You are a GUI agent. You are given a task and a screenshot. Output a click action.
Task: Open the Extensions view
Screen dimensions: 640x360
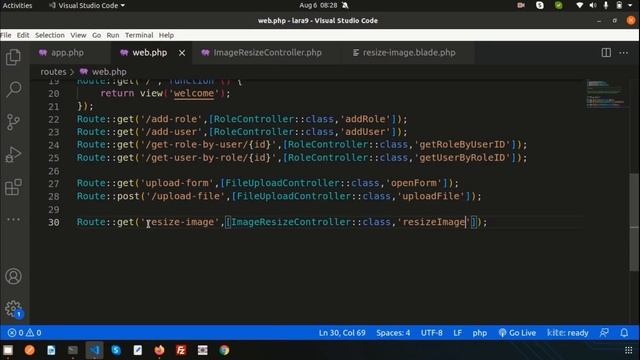click(x=13, y=187)
